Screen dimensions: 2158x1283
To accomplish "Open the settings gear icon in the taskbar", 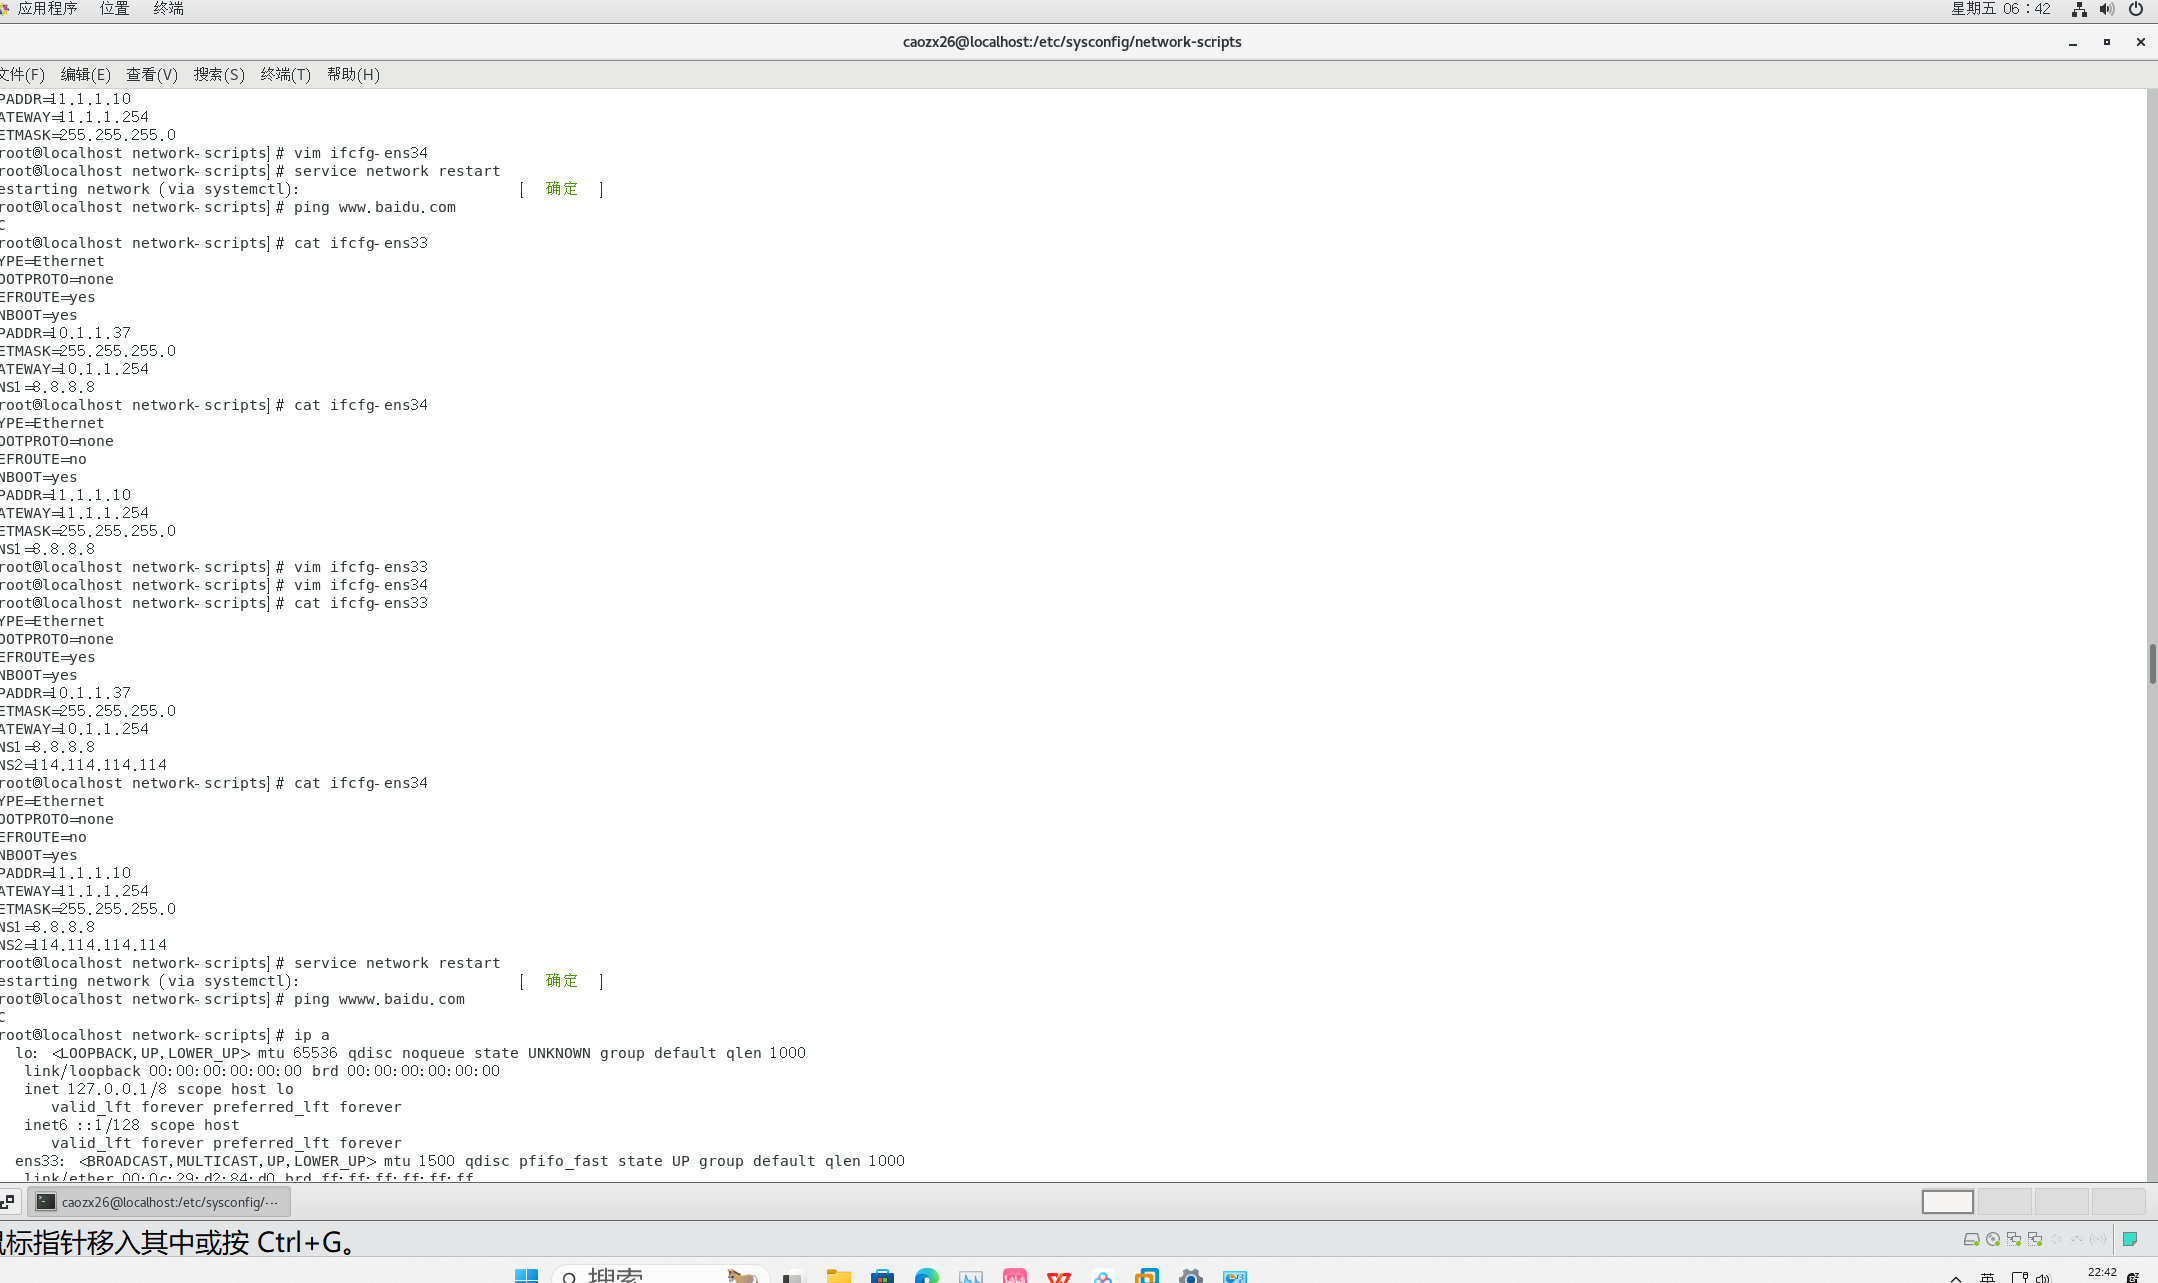I will click(x=1190, y=1276).
